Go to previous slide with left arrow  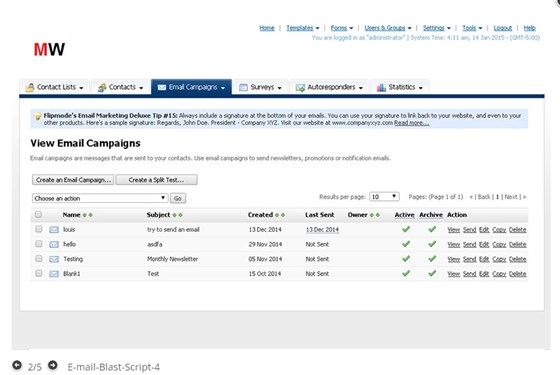17,365
